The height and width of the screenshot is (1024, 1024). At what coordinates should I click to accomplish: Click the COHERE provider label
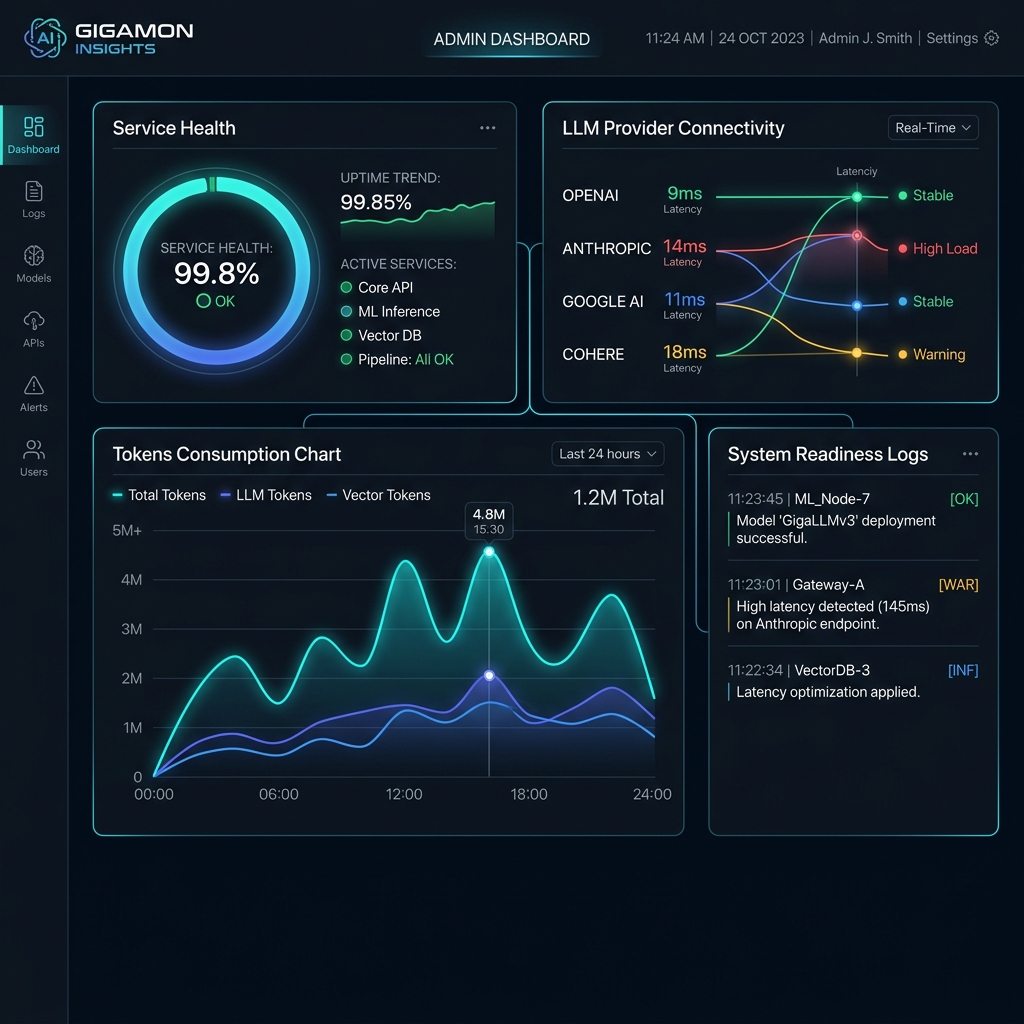point(593,355)
